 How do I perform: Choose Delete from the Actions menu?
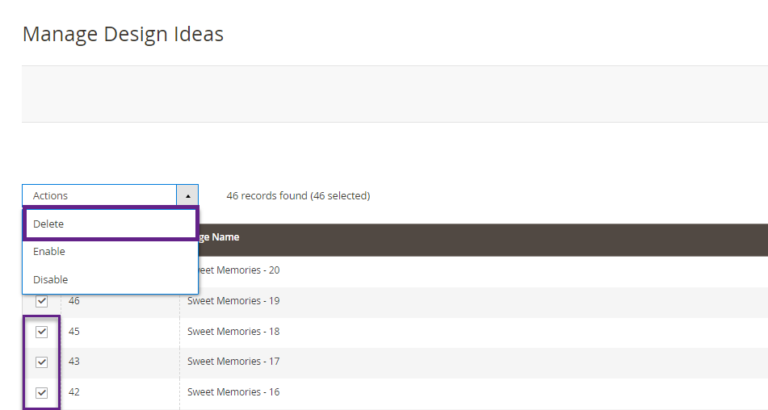coord(110,224)
